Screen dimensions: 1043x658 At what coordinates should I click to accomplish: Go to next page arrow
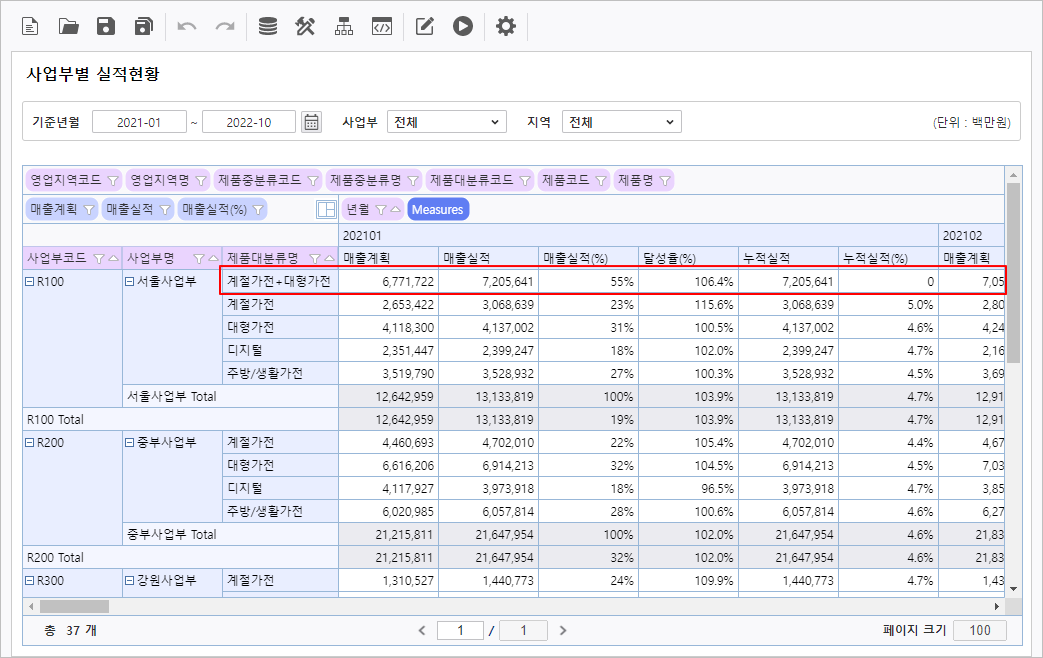click(563, 630)
